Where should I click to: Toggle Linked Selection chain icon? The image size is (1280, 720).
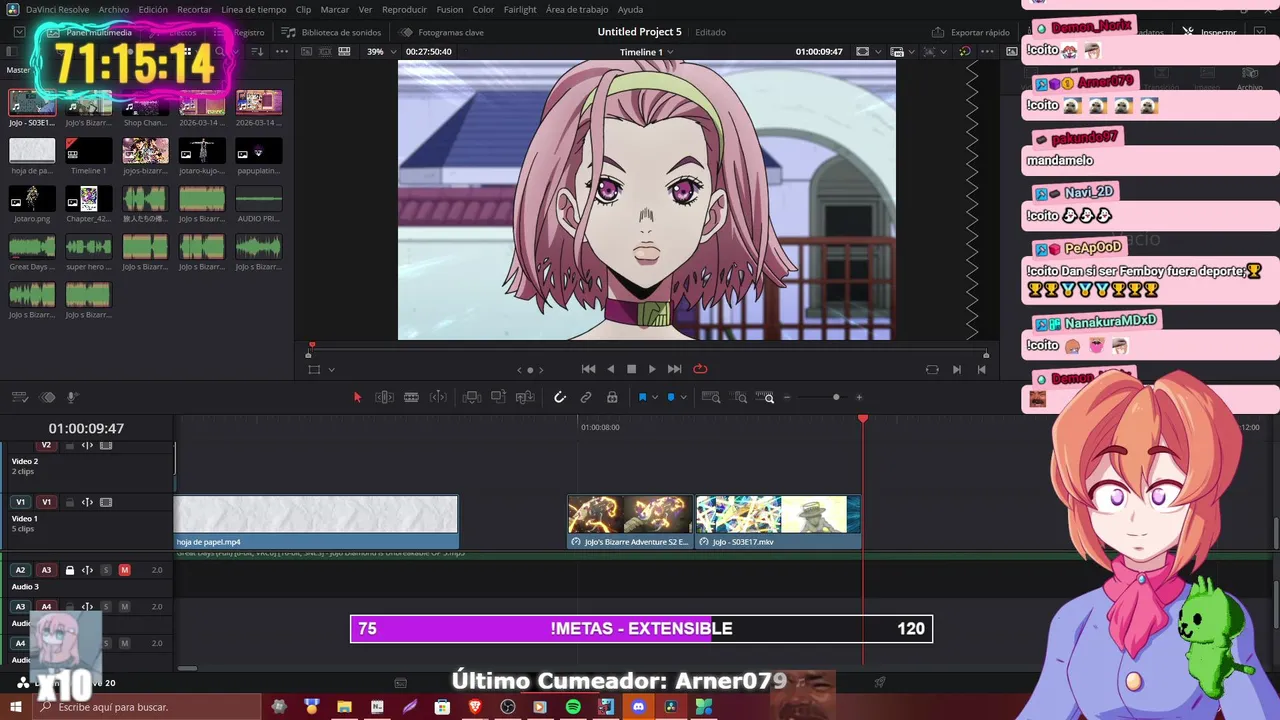(x=586, y=397)
